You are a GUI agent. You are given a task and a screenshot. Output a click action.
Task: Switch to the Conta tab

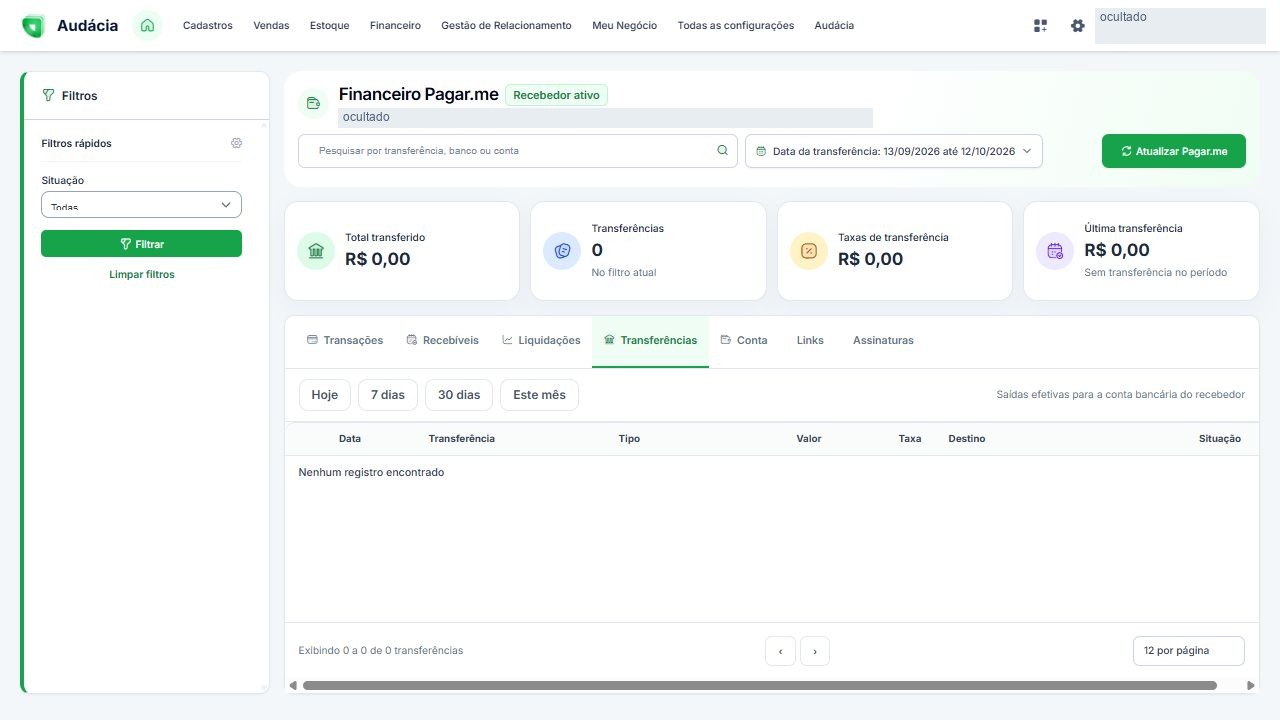(x=744, y=341)
